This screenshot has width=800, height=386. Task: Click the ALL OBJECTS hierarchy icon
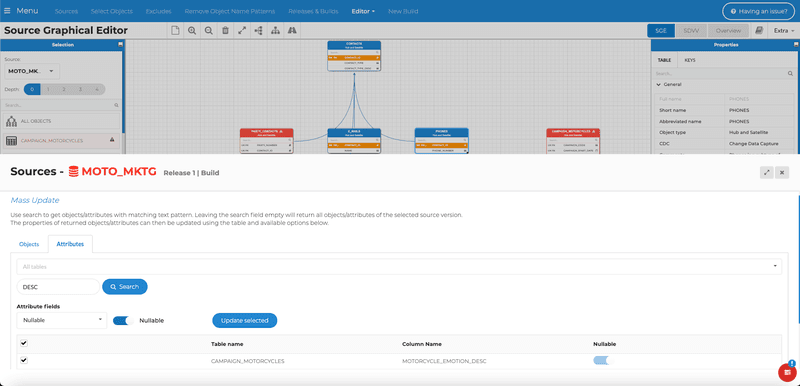(11, 121)
